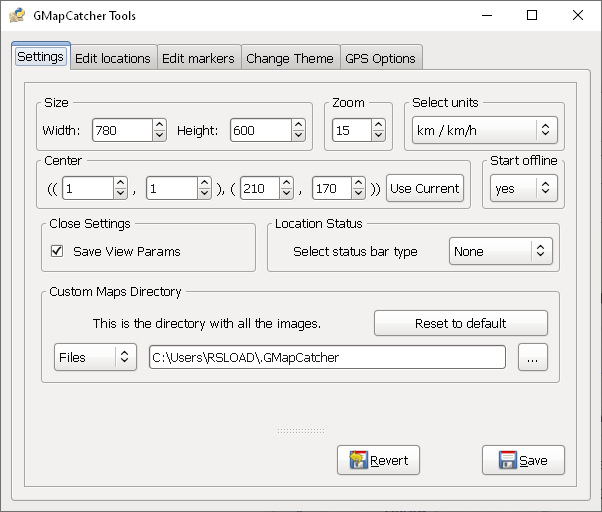602x512 pixels.
Task: Click the browse directory ellipsis button
Action: point(533,357)
